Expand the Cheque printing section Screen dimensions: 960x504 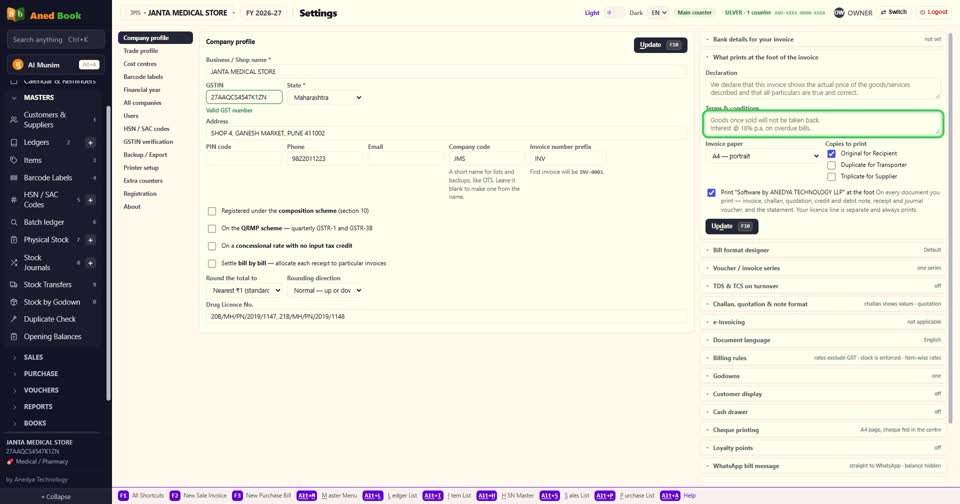tap(824, 430)
